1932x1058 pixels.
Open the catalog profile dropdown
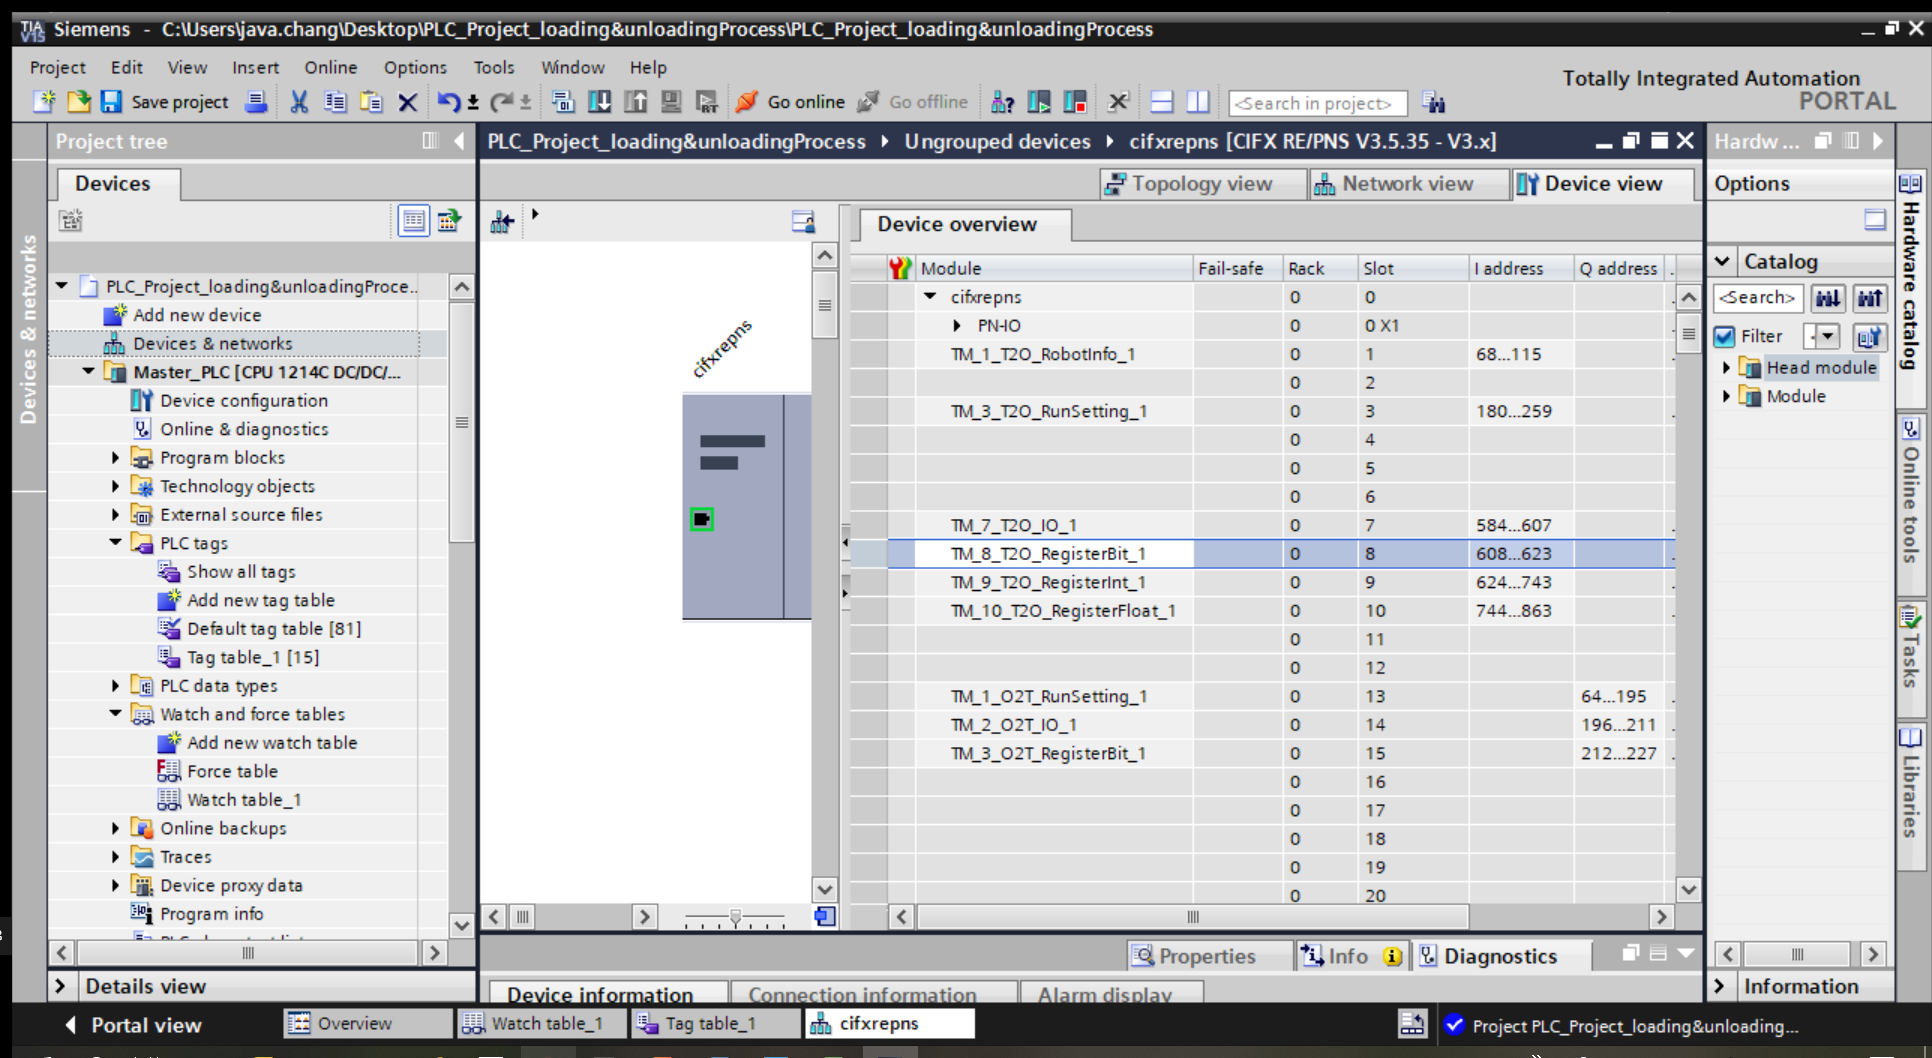pyautogui.click(x=1827, y=336)
